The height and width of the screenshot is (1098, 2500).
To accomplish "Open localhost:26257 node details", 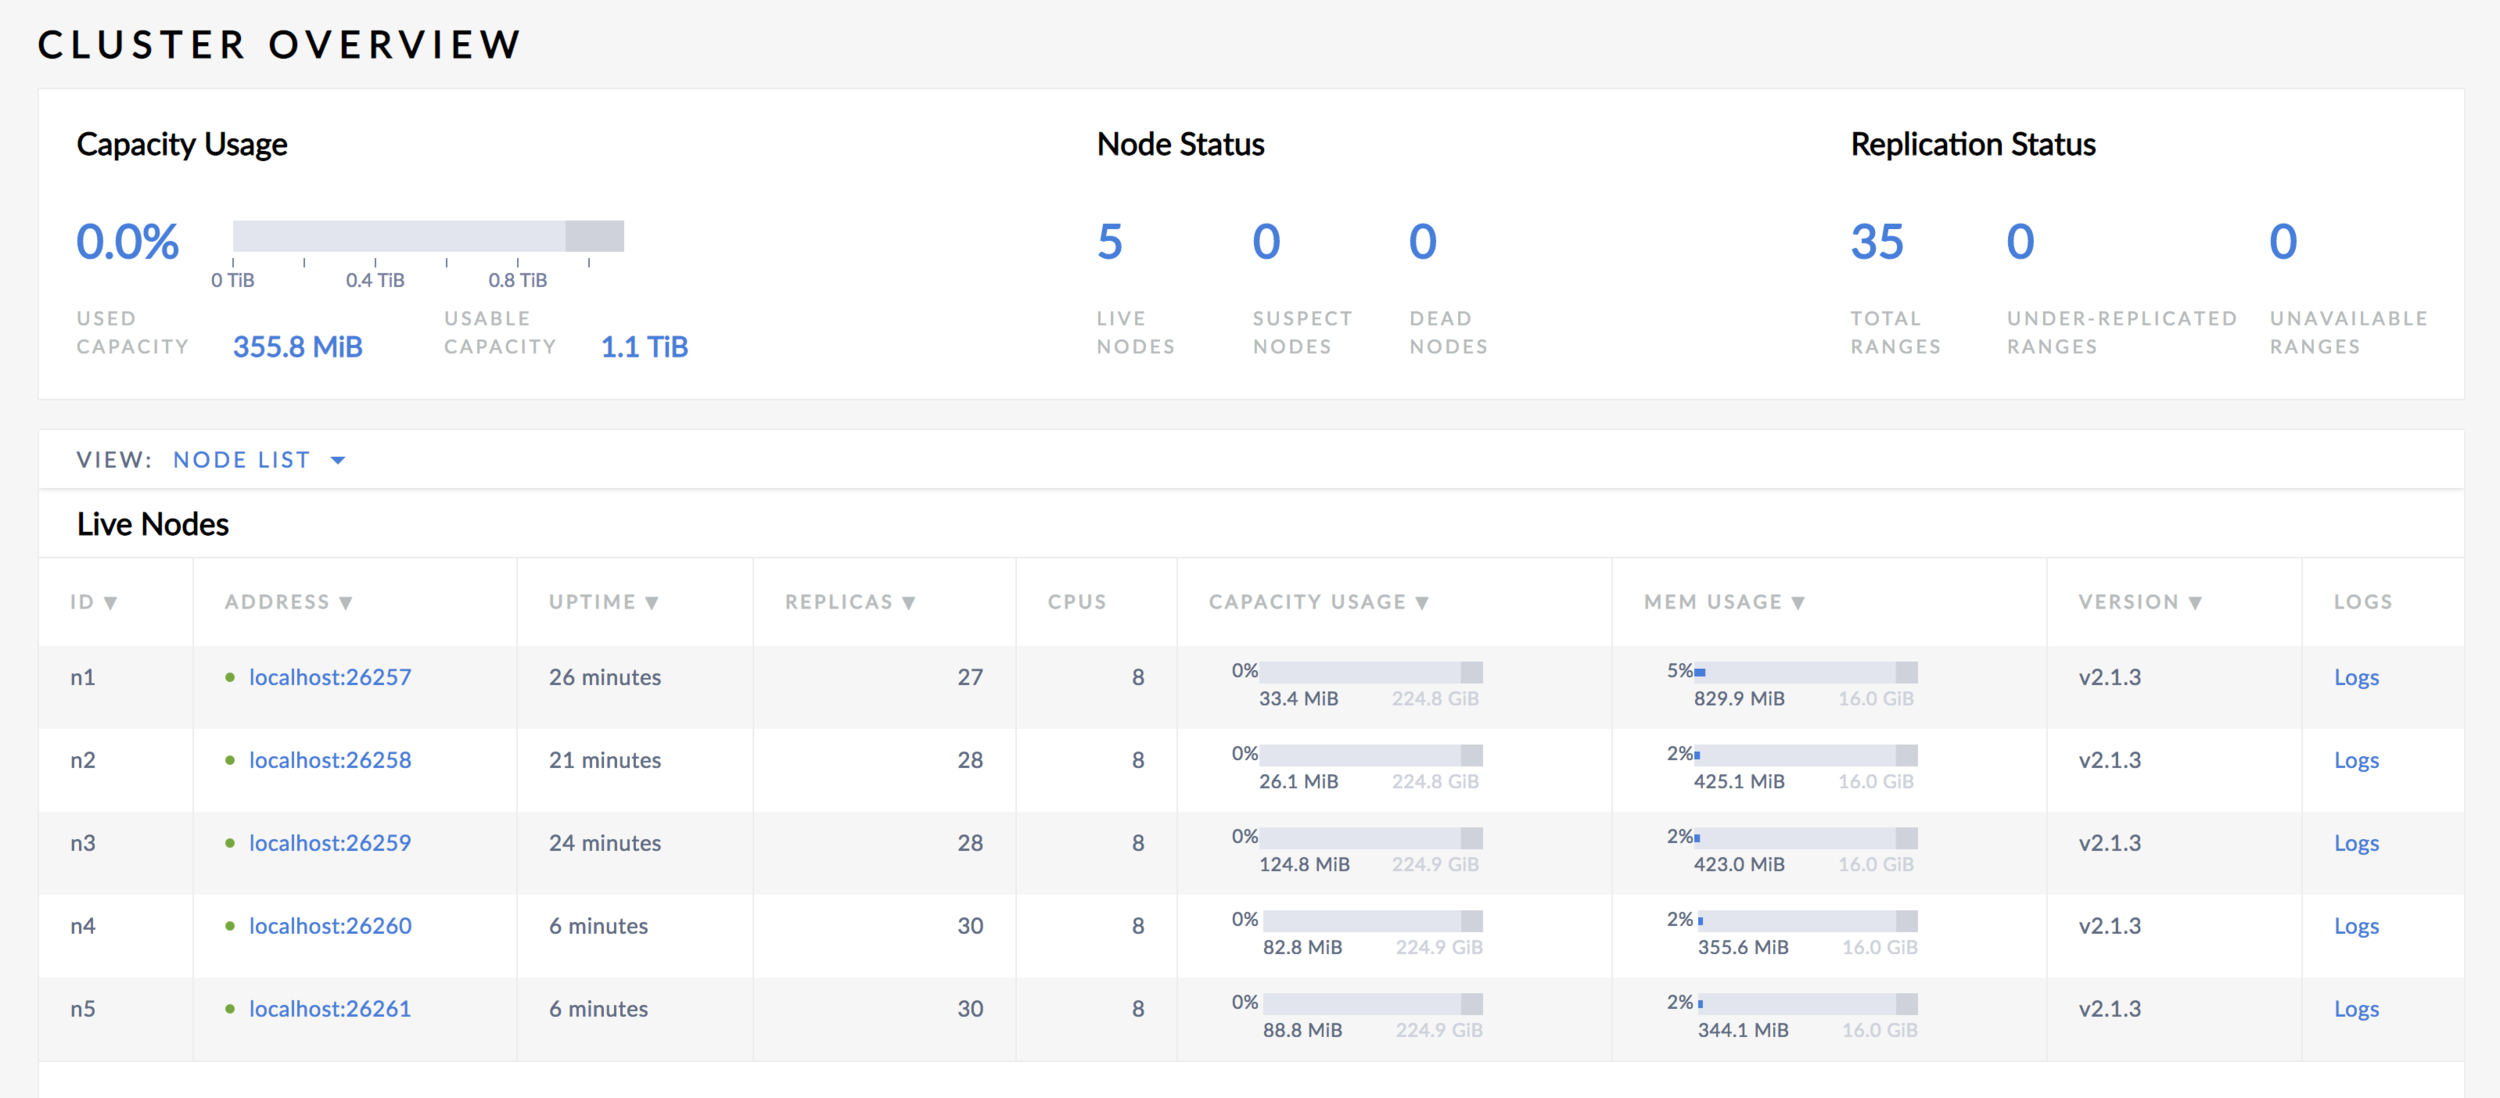I will pyautogui.click(x=330, y=678).
